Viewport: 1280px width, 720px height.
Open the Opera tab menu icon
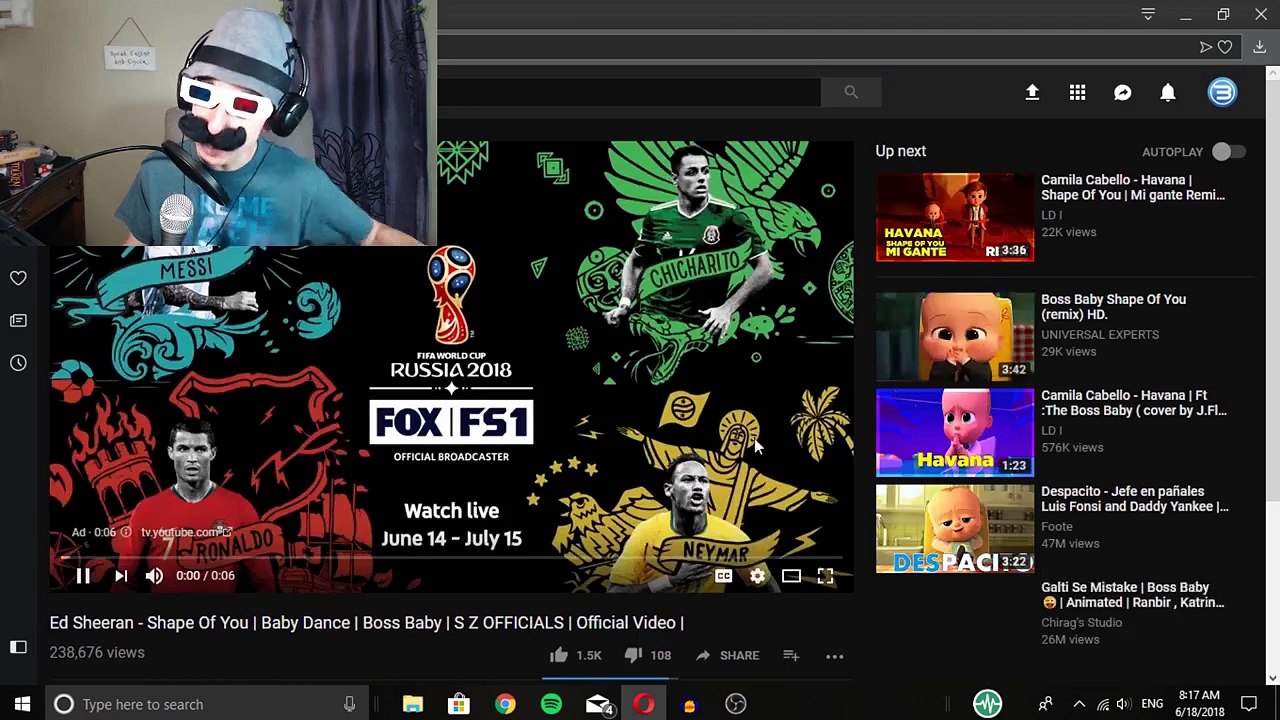tap(1148, 15)
